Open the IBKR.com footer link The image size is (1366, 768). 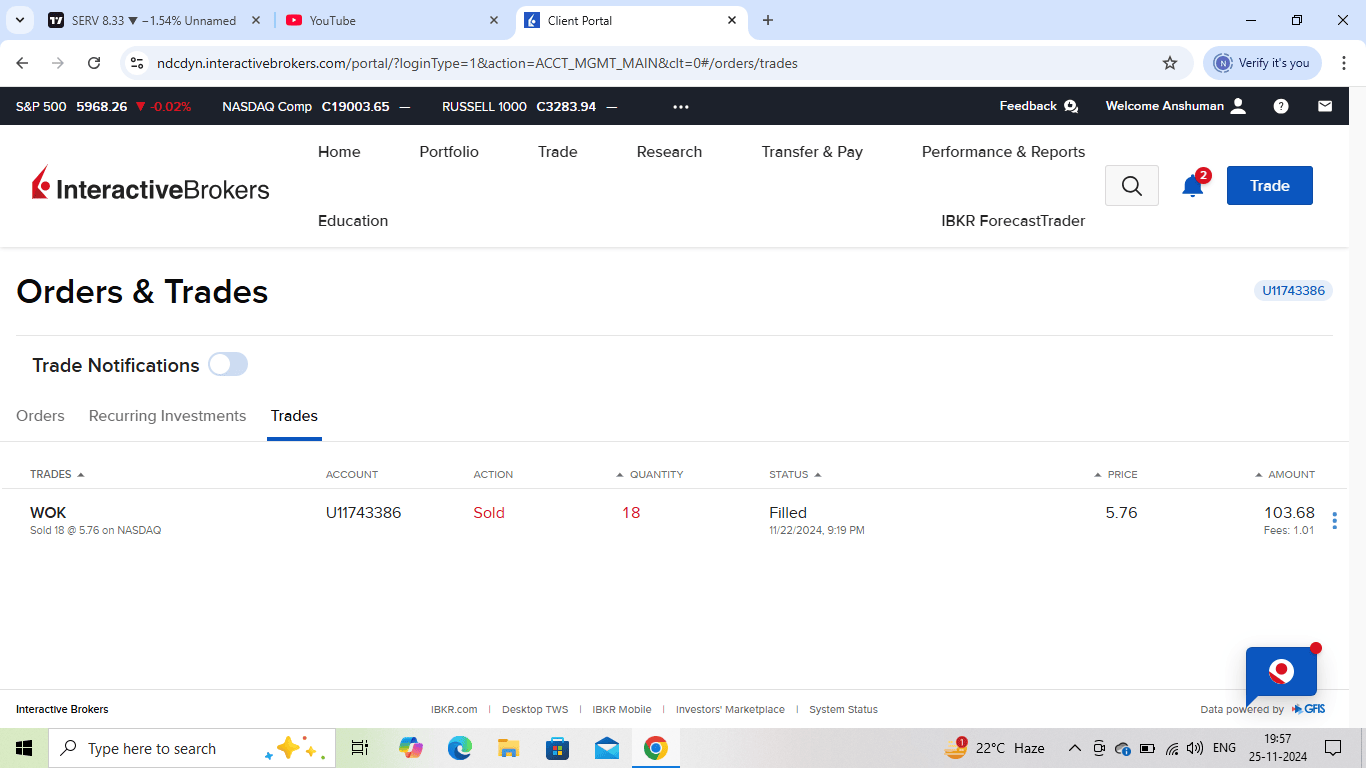(x=454, y=710)
